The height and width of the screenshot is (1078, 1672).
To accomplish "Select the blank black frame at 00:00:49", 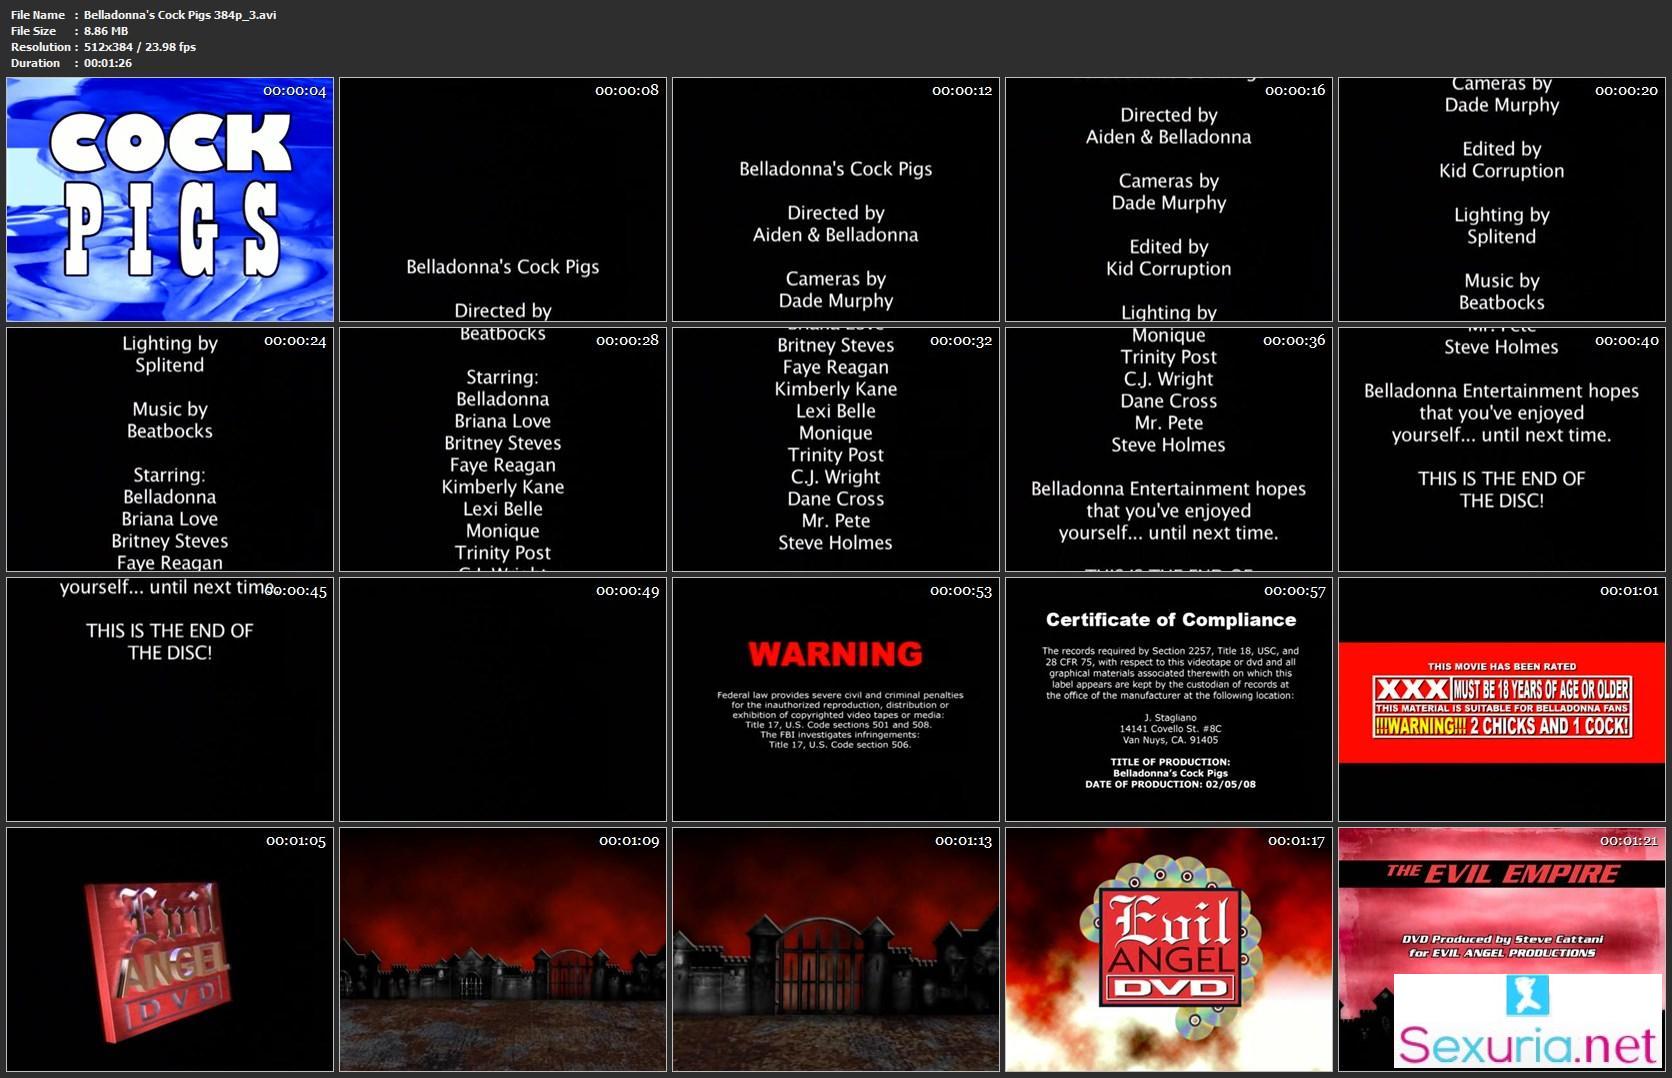I will [503, 699].
